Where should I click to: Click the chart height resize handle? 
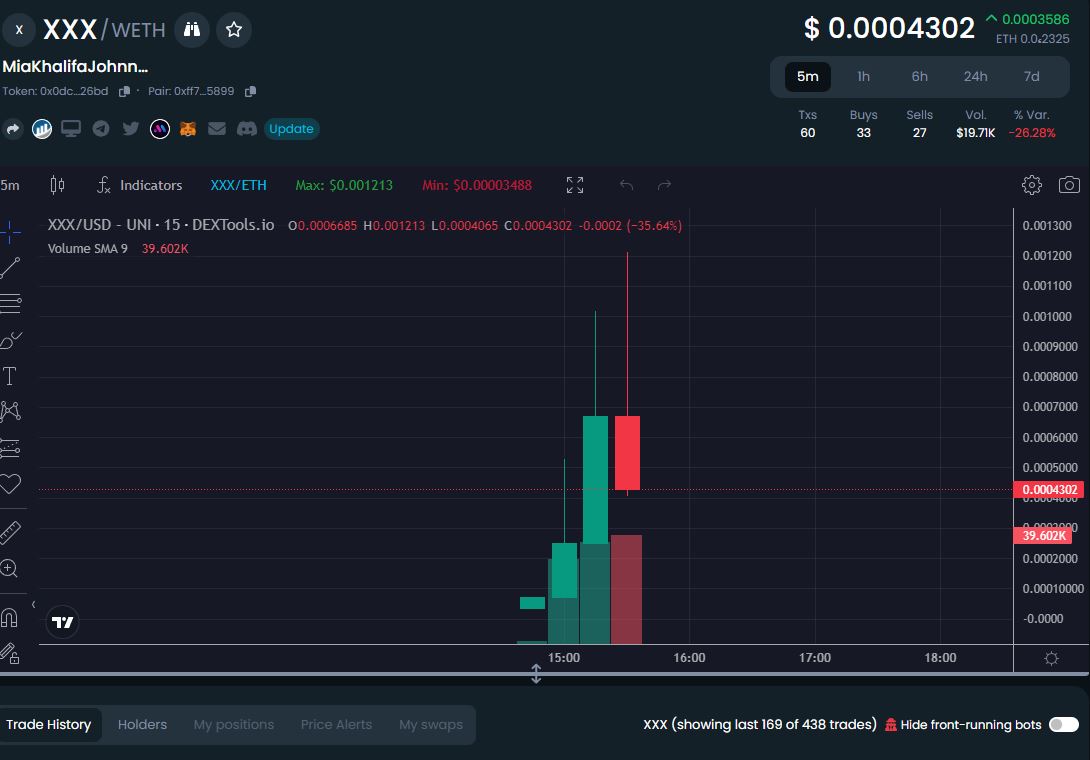click(x=536, y=674)
